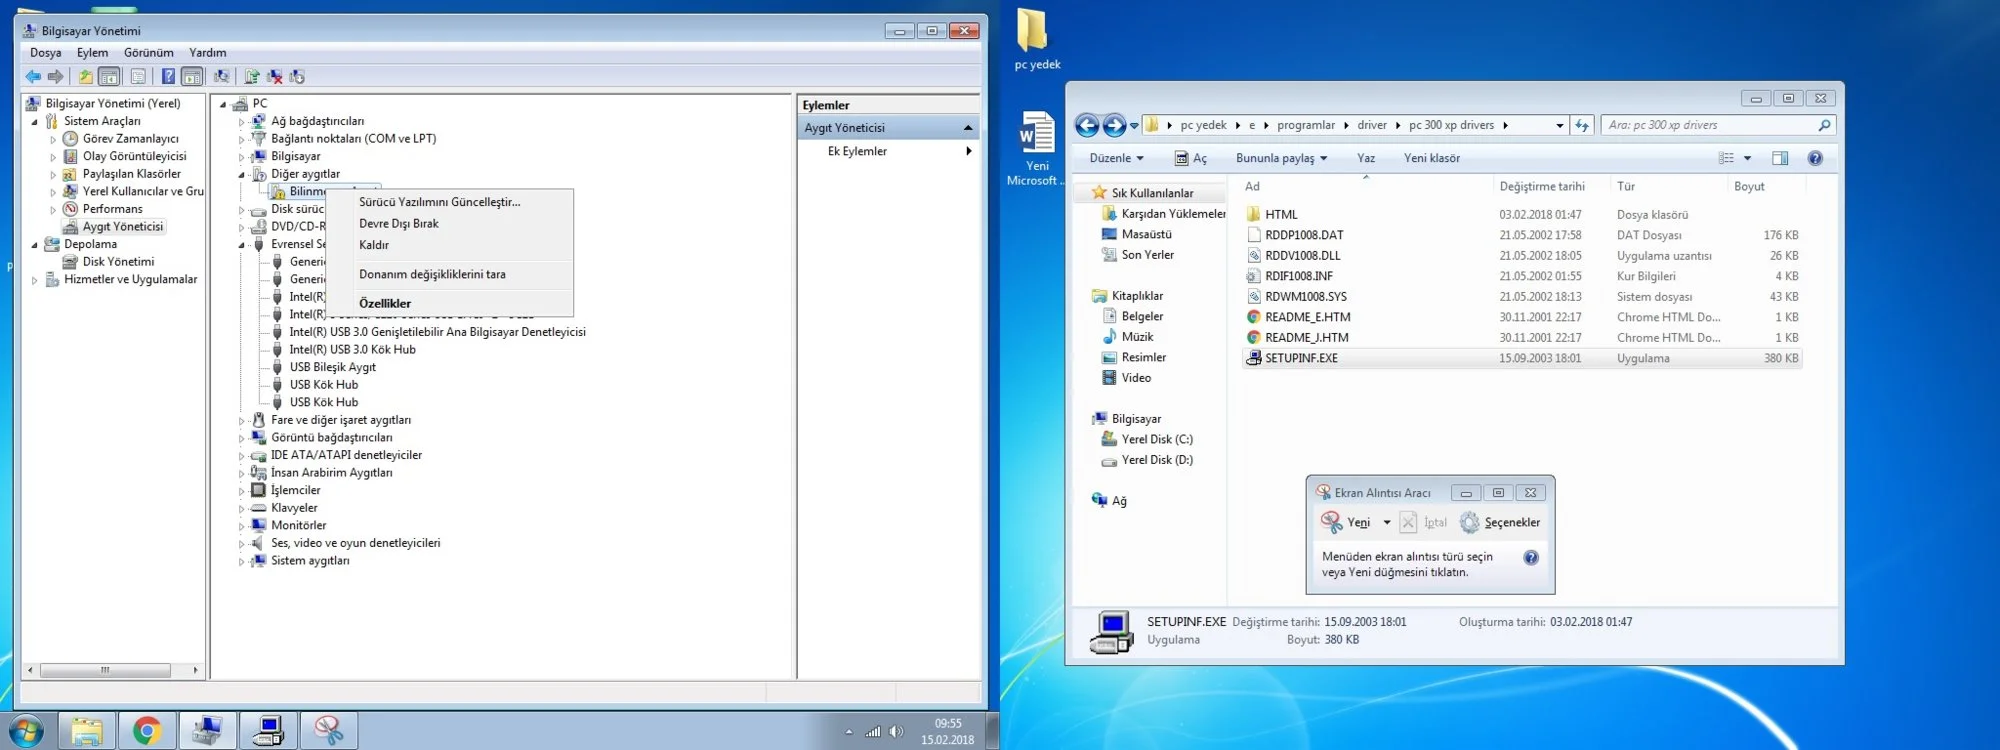Toggle the show/hide console tree button
Viewport: 2000px width, 750px height.
[x=109, y=76]
